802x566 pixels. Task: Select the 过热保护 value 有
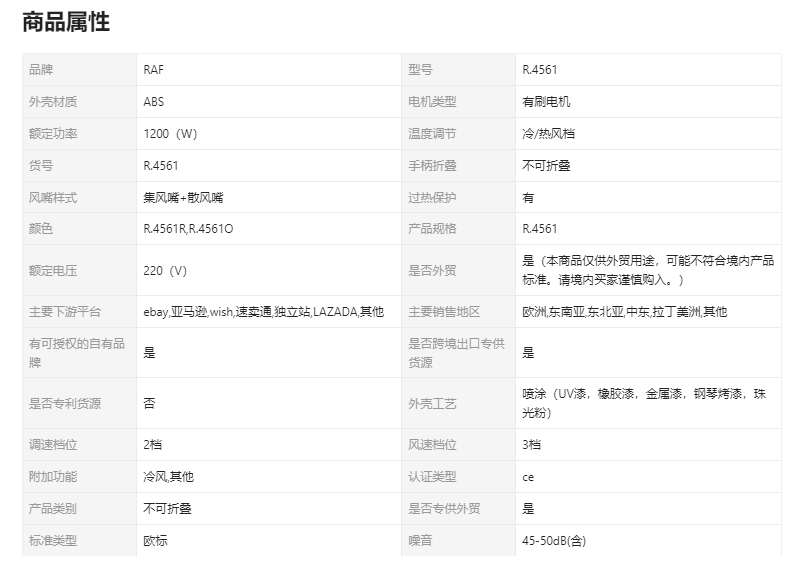[x=528, y=197]
